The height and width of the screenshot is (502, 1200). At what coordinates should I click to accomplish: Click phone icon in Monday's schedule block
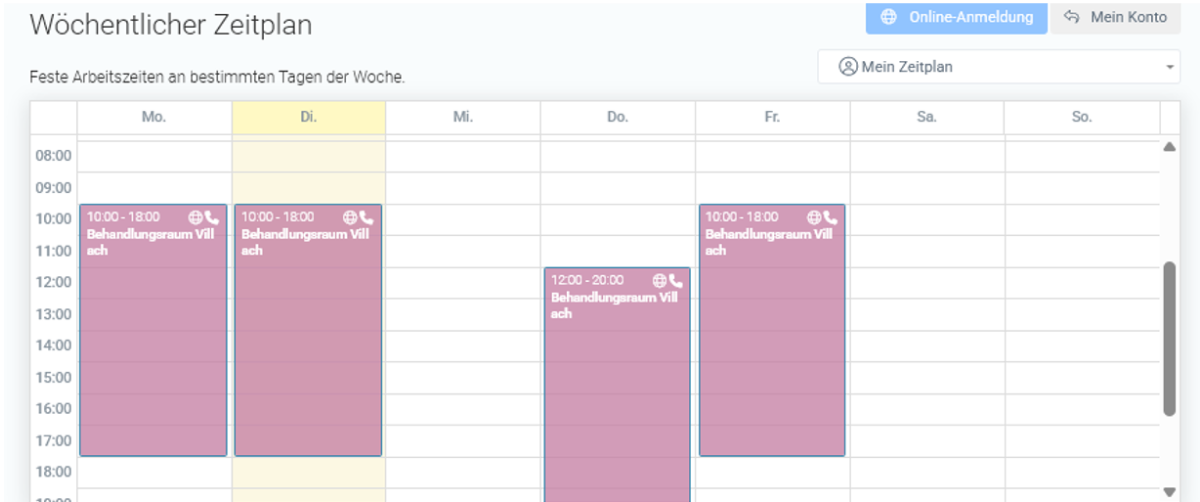(212, 217)
